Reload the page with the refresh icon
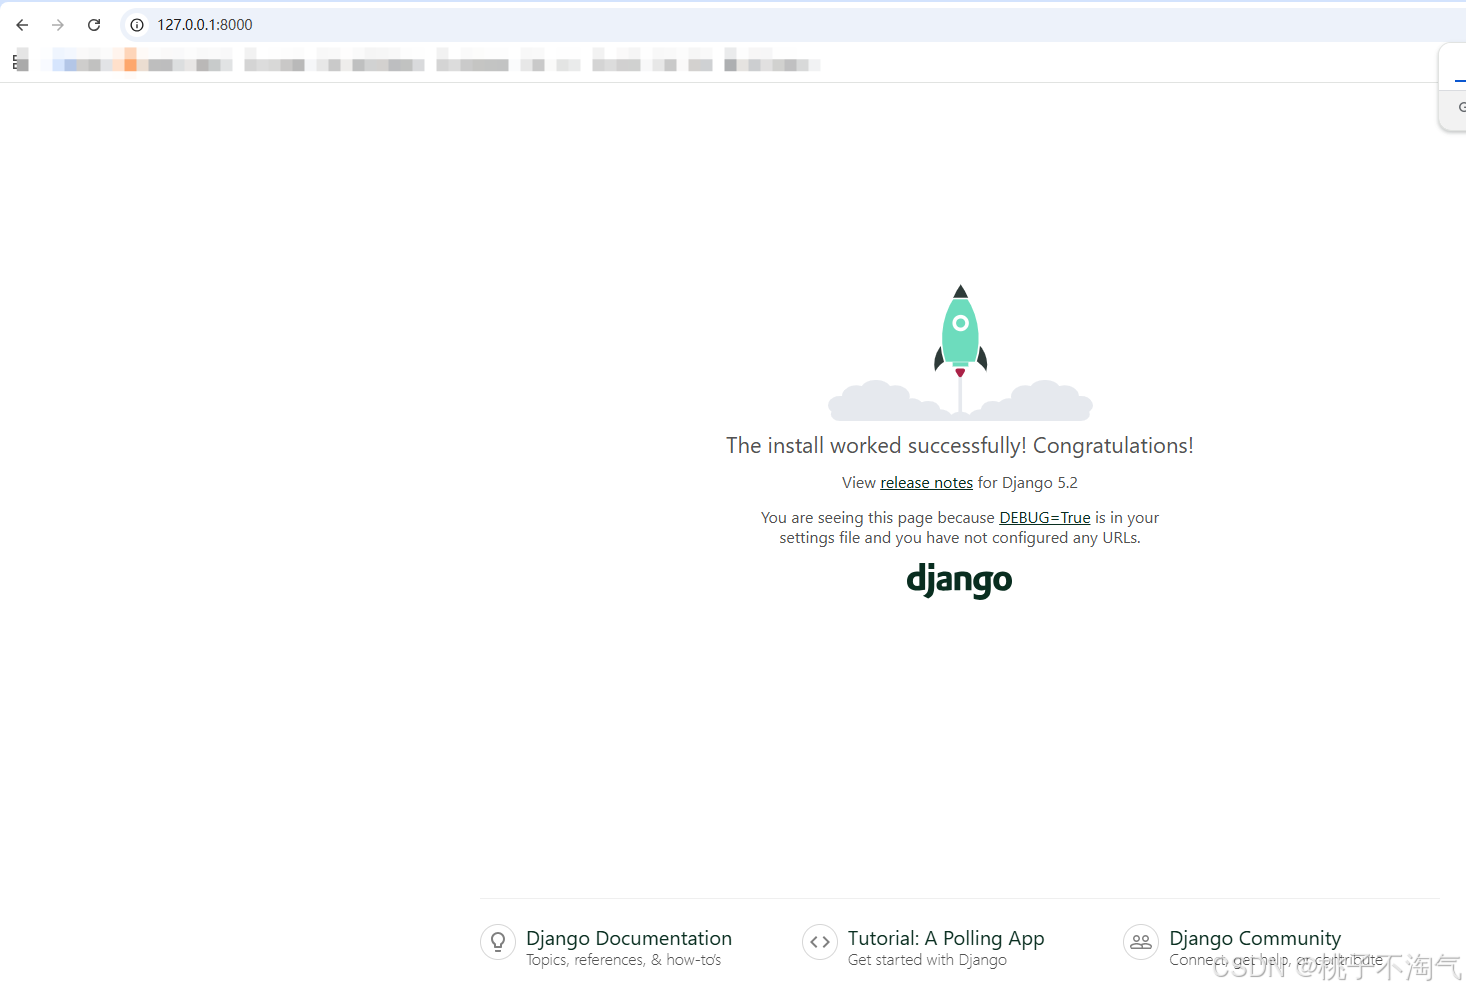The width and height of the screenshot is (1466, 993). (x=94, y=25)
